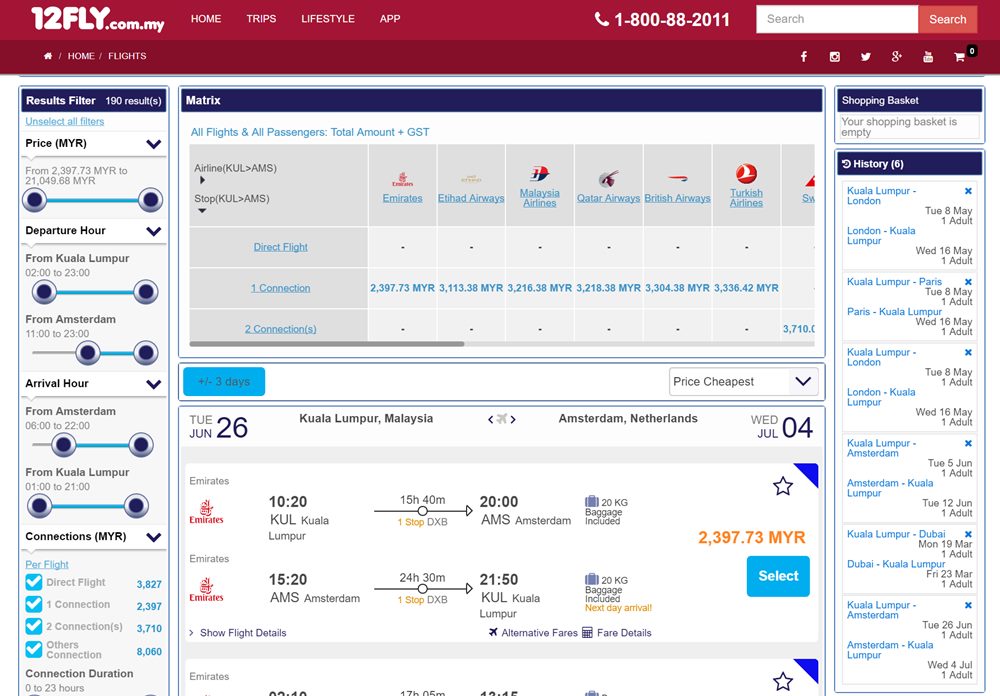
Task: Click Direct Flight matrix row link
Action: (x=280, y=247)
